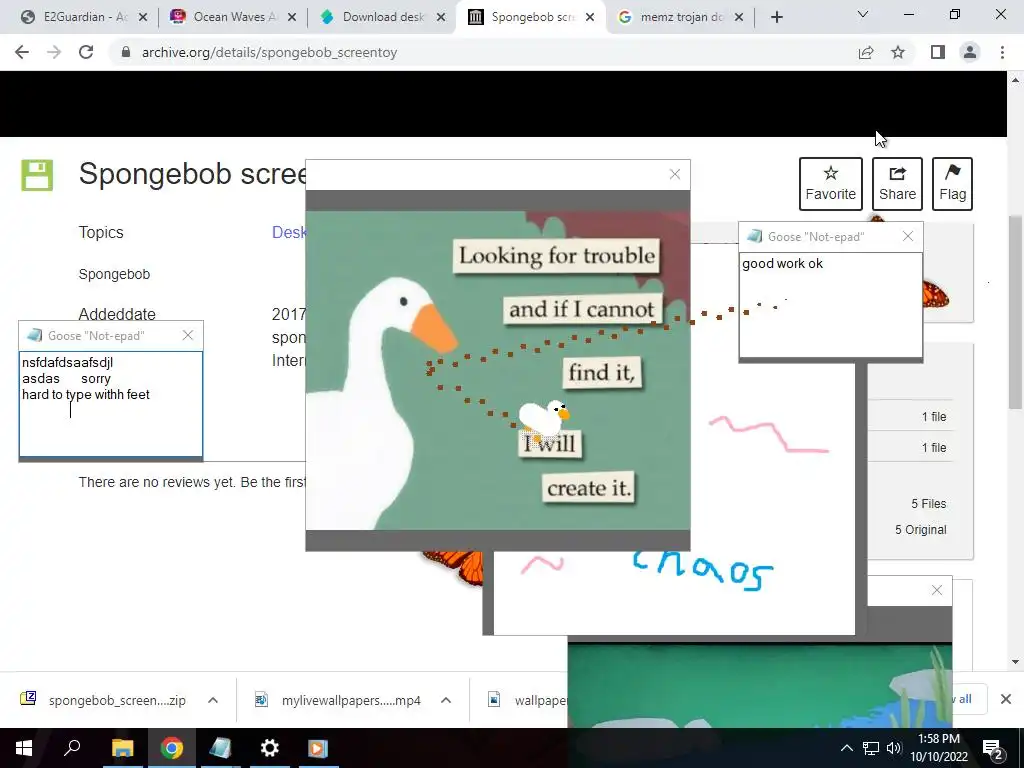This screenshot has width=1024, height=768.
Task: Open File Explorer from taskbar
Action: (x=122, y=748)
